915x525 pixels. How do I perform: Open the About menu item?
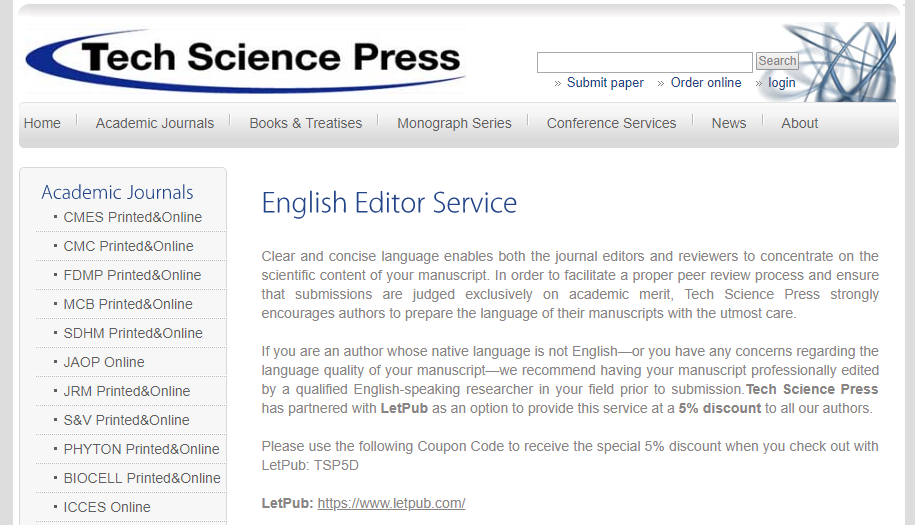pyautogui.click(x=799, y=123)
